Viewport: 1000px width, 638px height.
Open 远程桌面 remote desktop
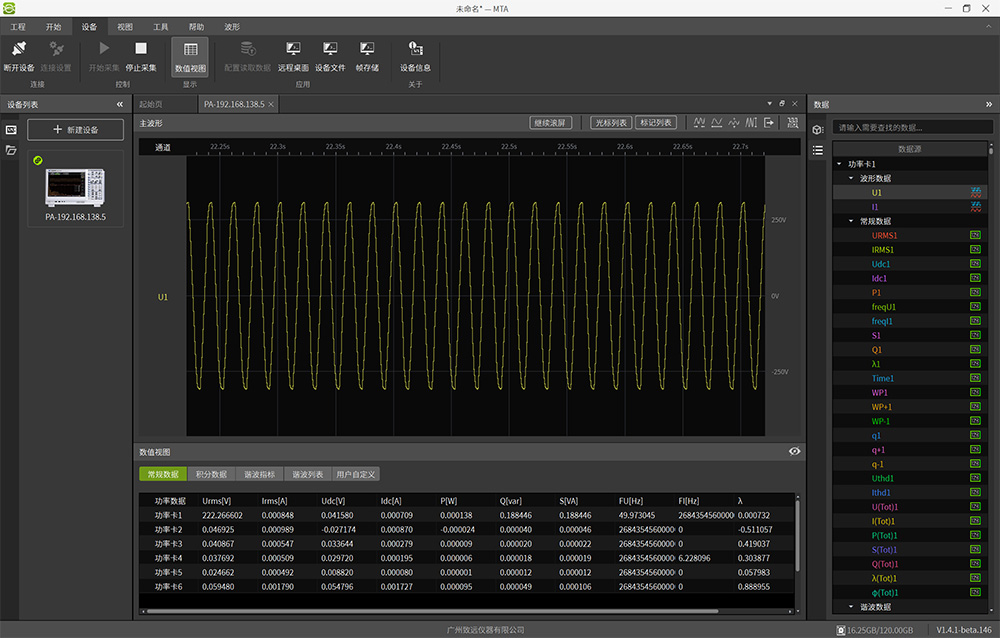[293, 49]
